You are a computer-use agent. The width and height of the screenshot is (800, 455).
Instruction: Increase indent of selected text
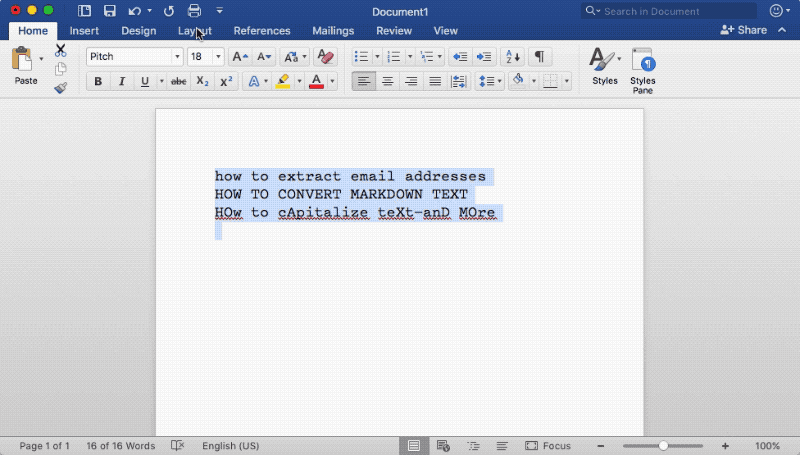484,57
